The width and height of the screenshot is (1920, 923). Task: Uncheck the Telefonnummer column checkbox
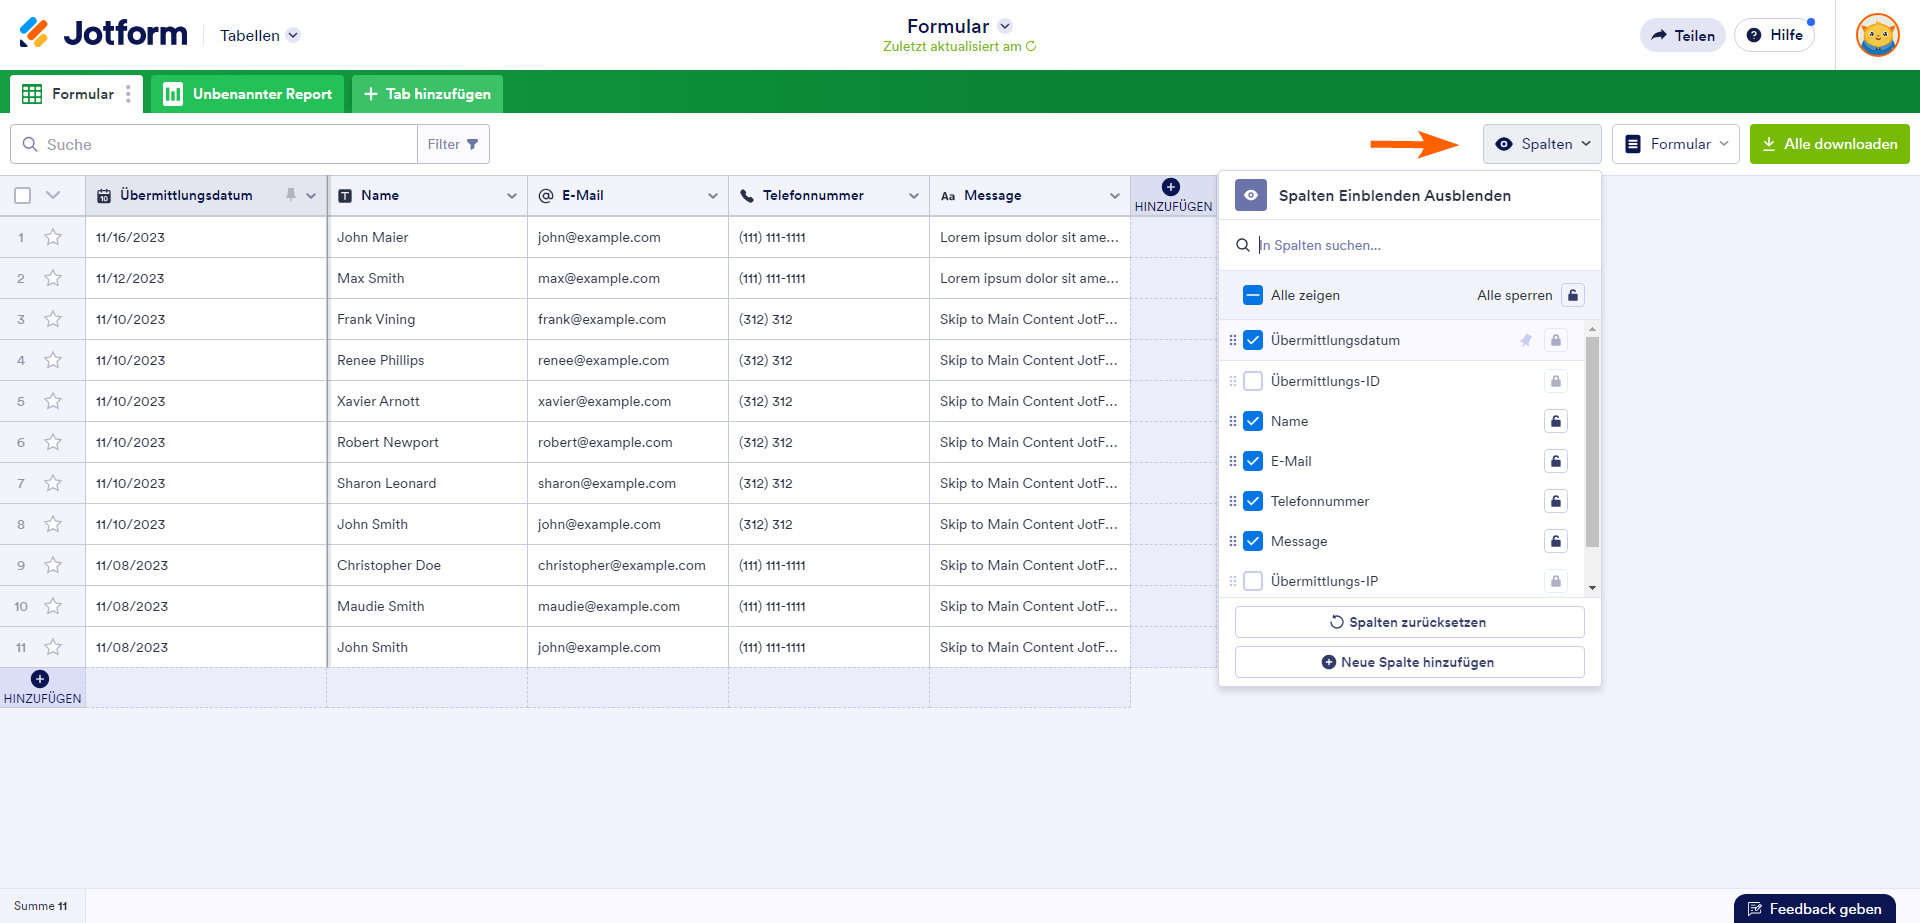point(1253,501)
